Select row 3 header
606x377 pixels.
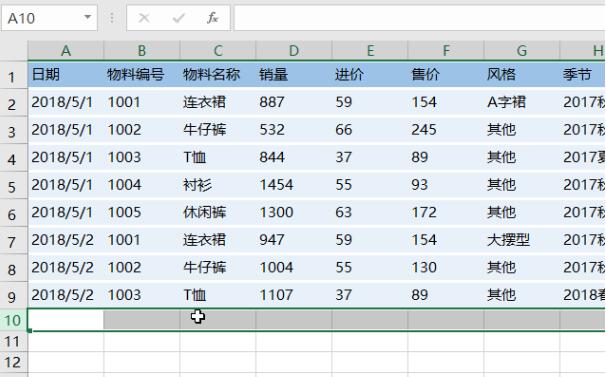point(14,130)
